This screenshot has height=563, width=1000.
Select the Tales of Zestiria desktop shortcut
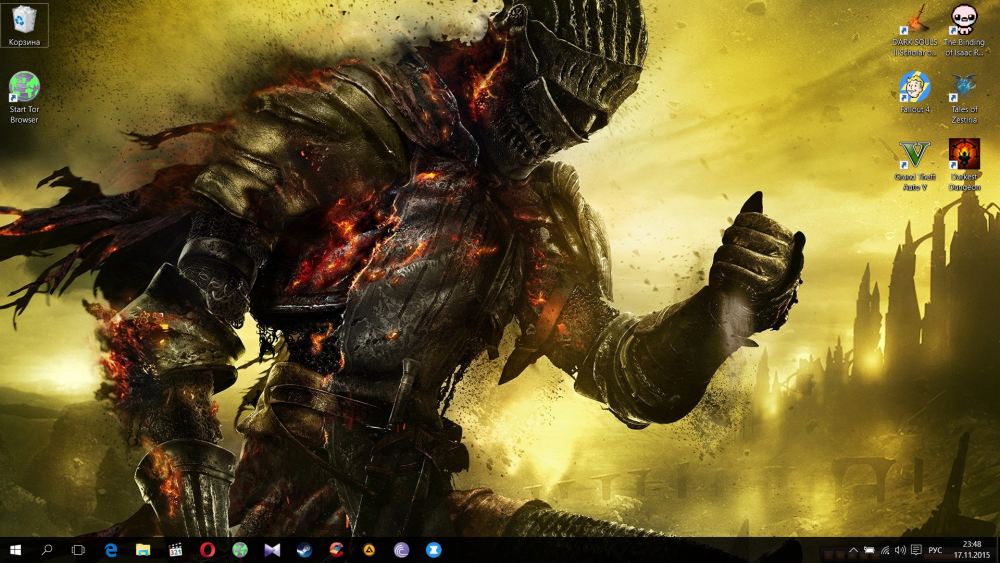pos(964,98)
